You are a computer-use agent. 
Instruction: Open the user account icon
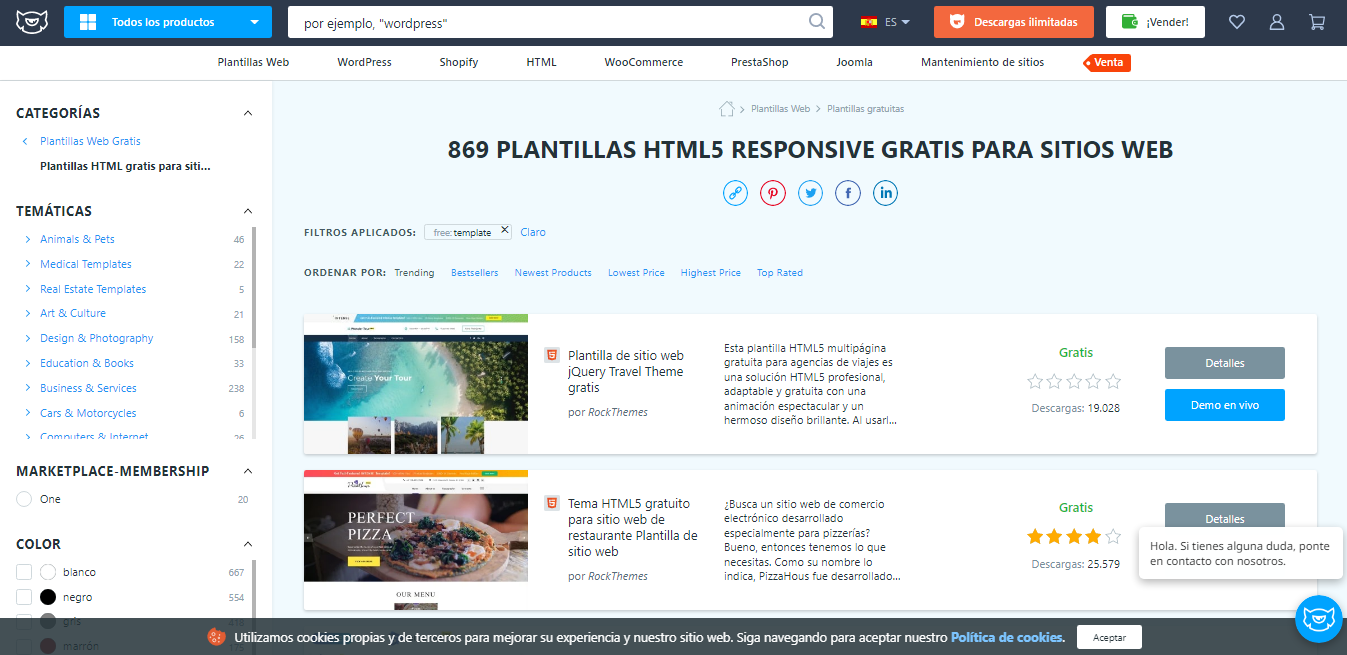click(x=1277, y=22)
